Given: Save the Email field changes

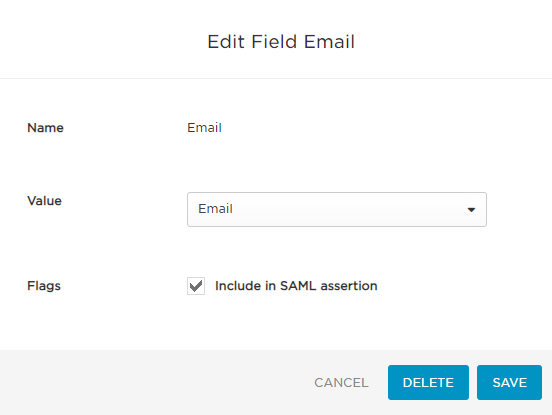Looking at the screenshot, I should pos(509,382).
